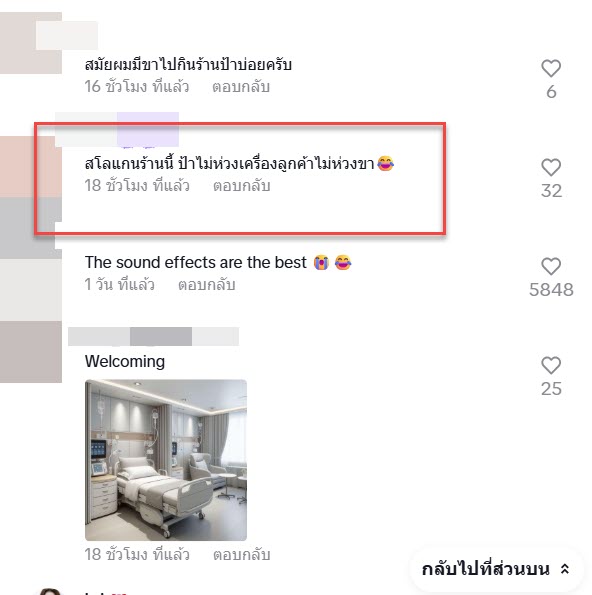Like the comment with 32 likes
This screenshot has width=592, height=595.
(551, 167)
